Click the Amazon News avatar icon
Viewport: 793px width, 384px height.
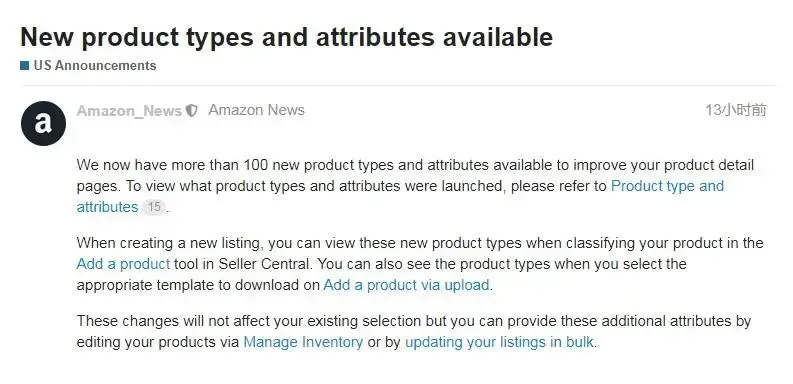[43, 123]
